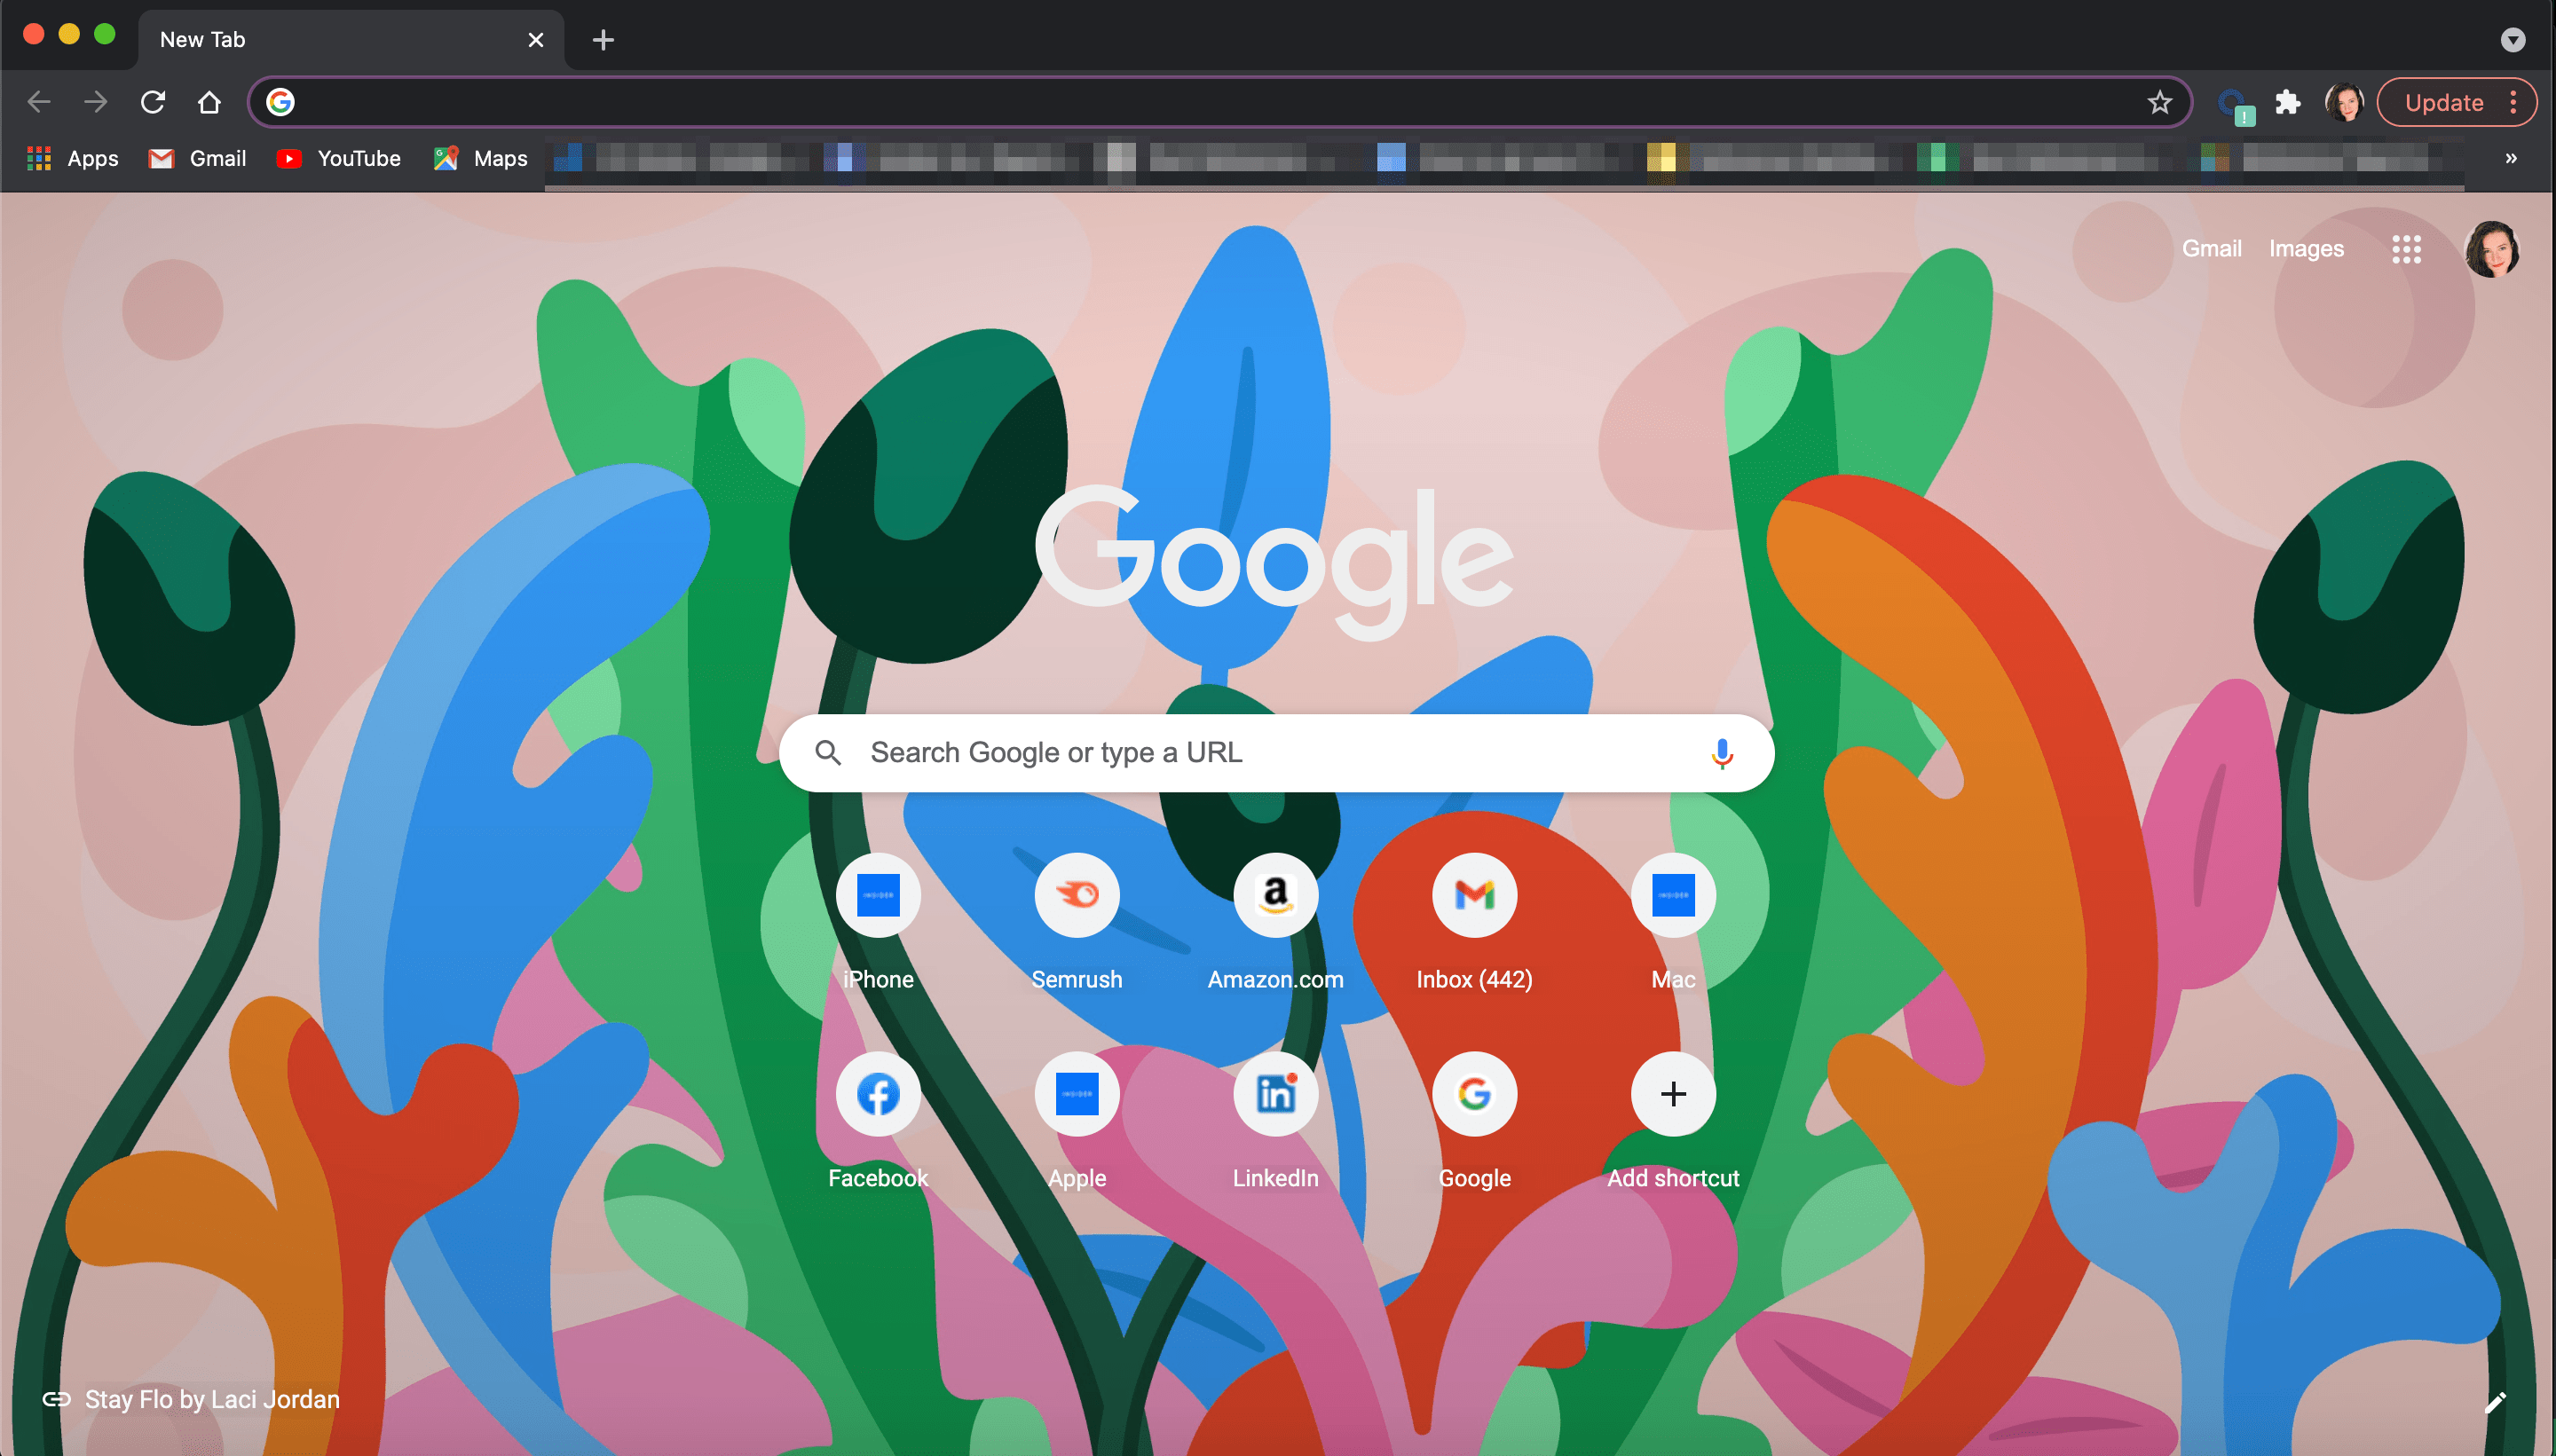
Task: Click the Search Google or type a URL box
Action: click(x=1277, y=753)
